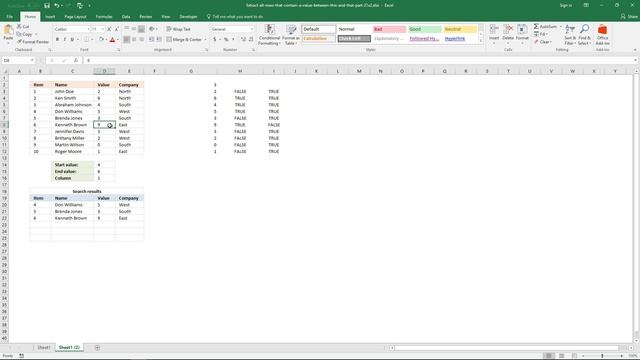
Task: Open Sort & Filter
Action: [x=570, y=34]
